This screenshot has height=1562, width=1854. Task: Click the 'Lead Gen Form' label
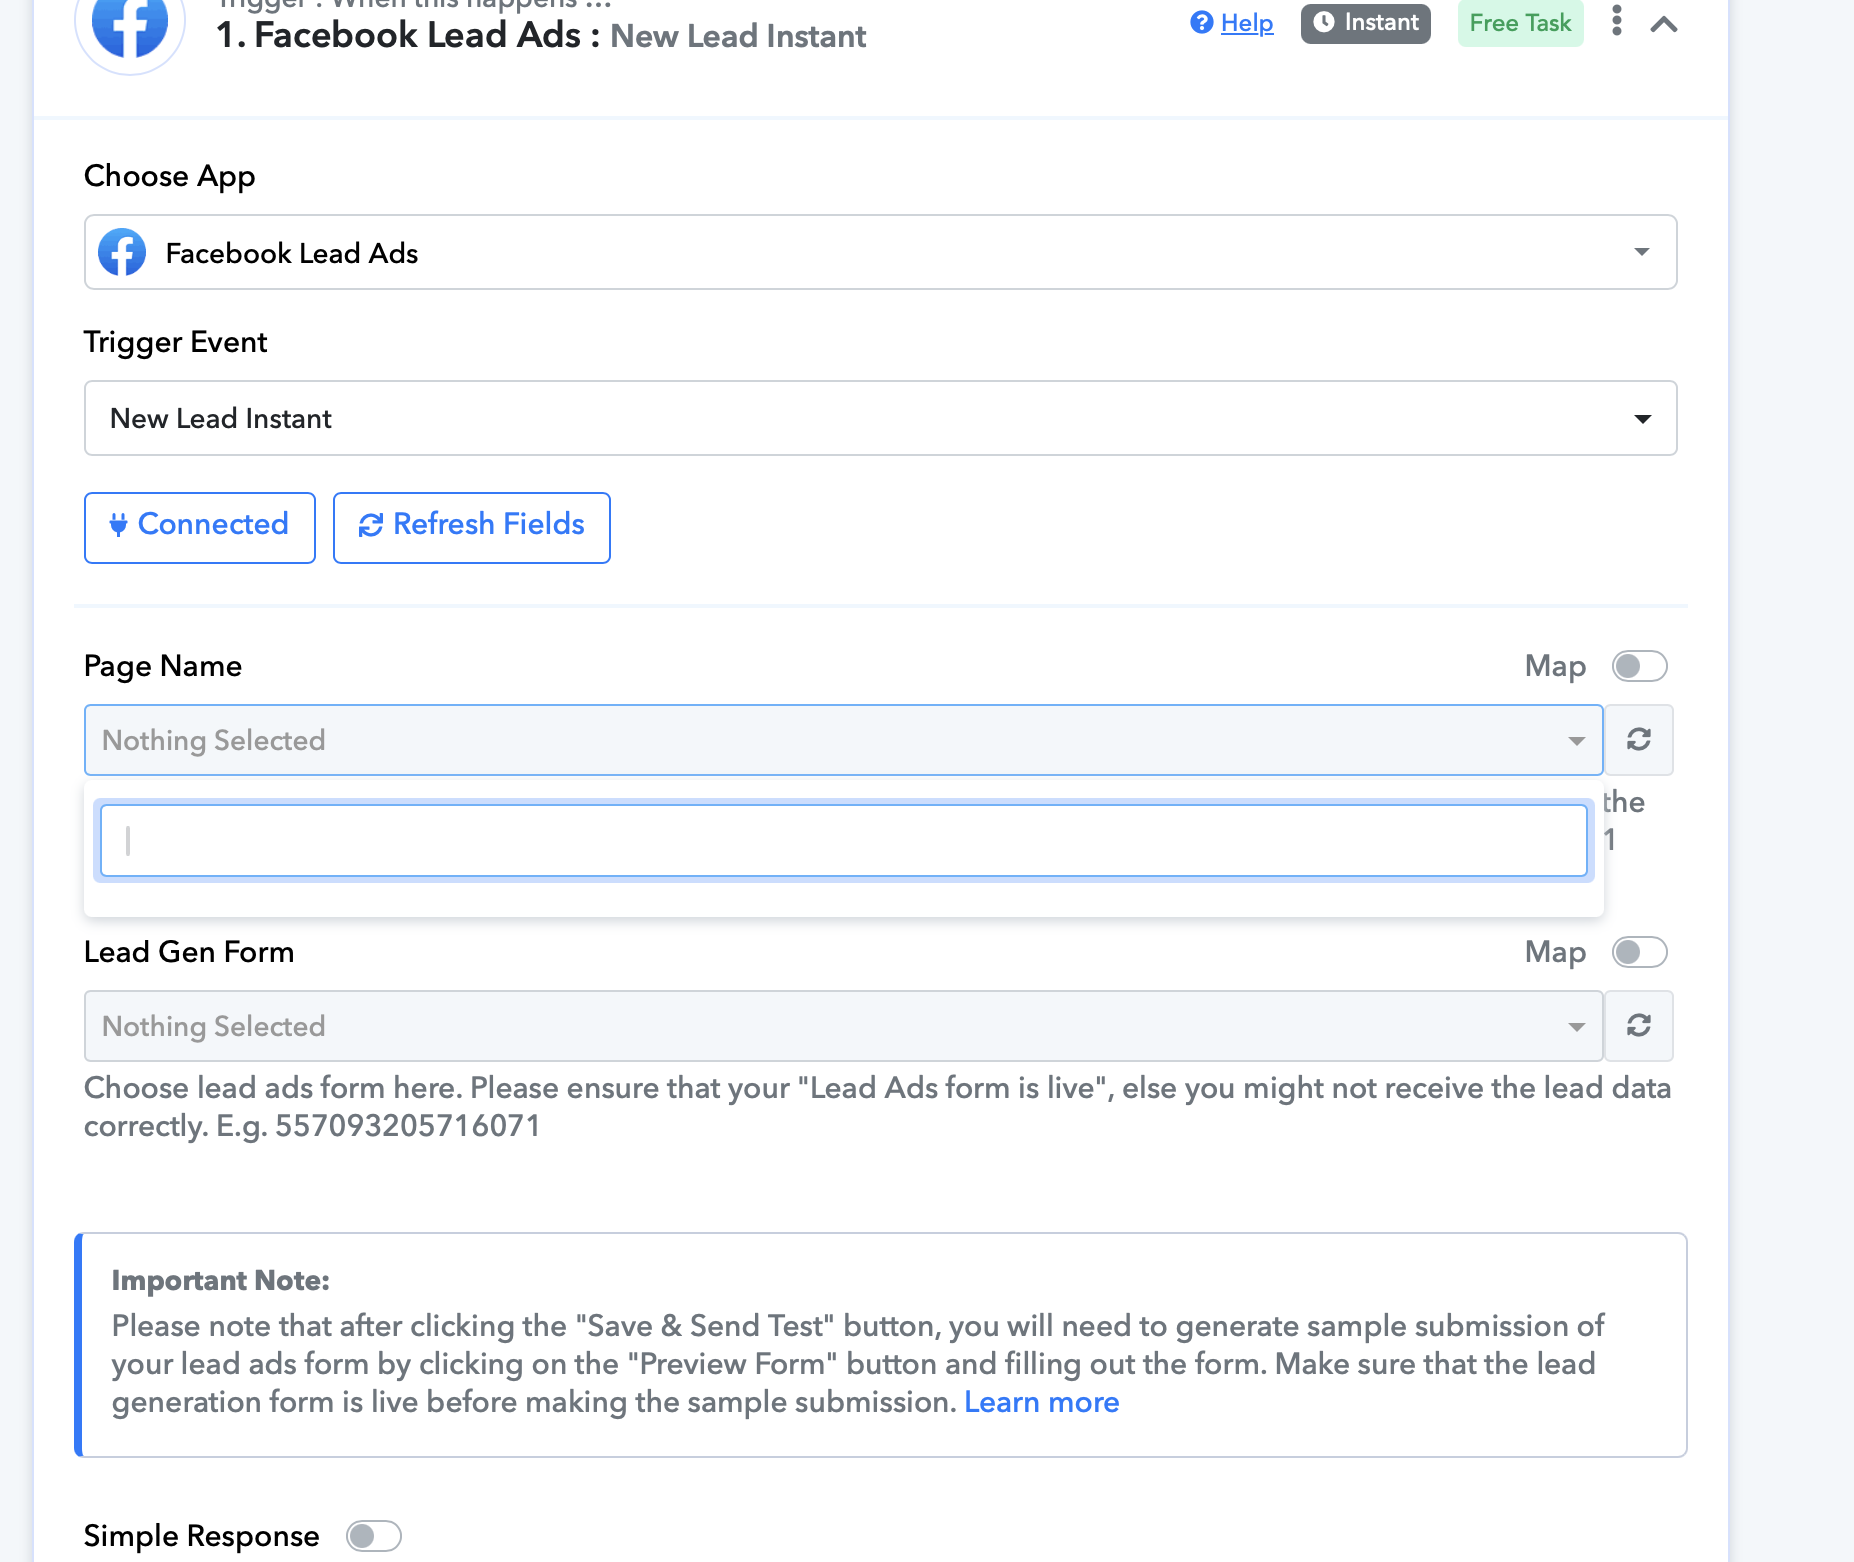[189, 952]
